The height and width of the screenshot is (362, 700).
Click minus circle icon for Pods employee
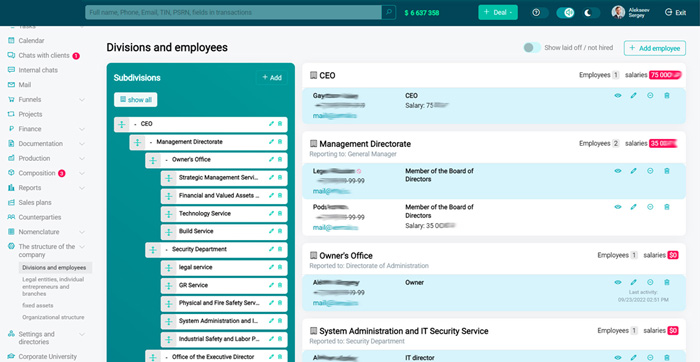point(650,207)
